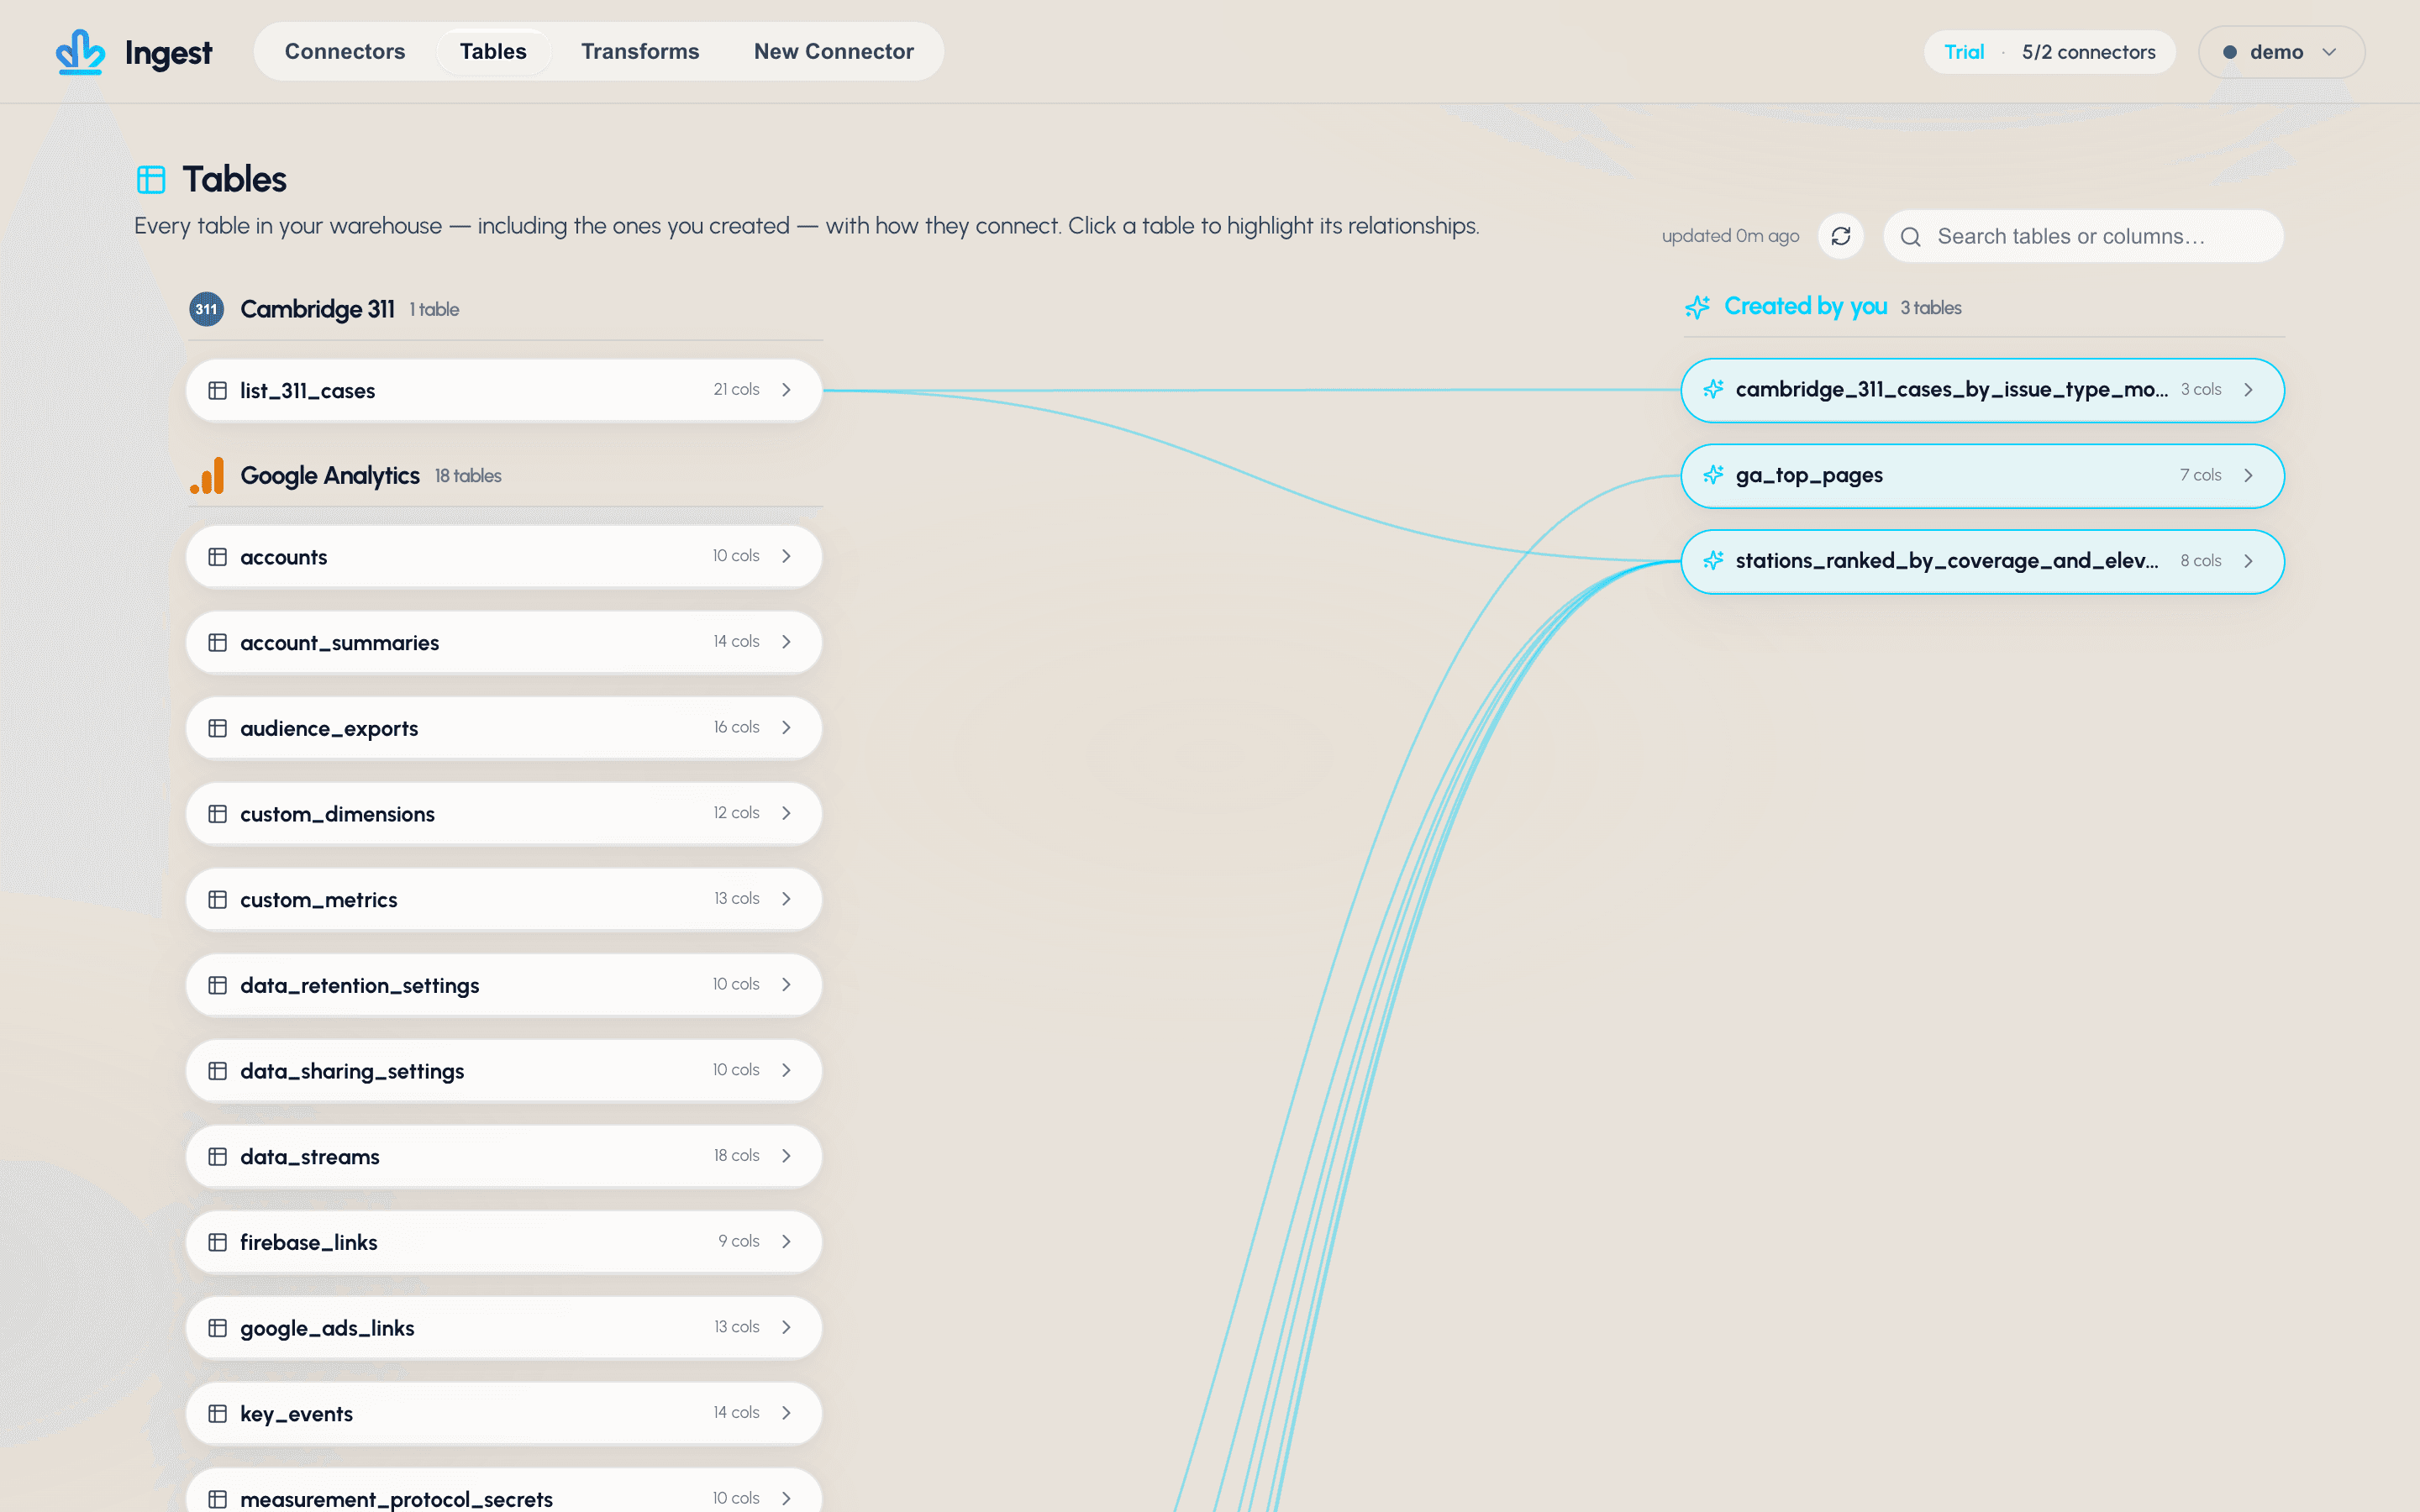Click the '18 cols' label on data_streams

(736, 1155)
